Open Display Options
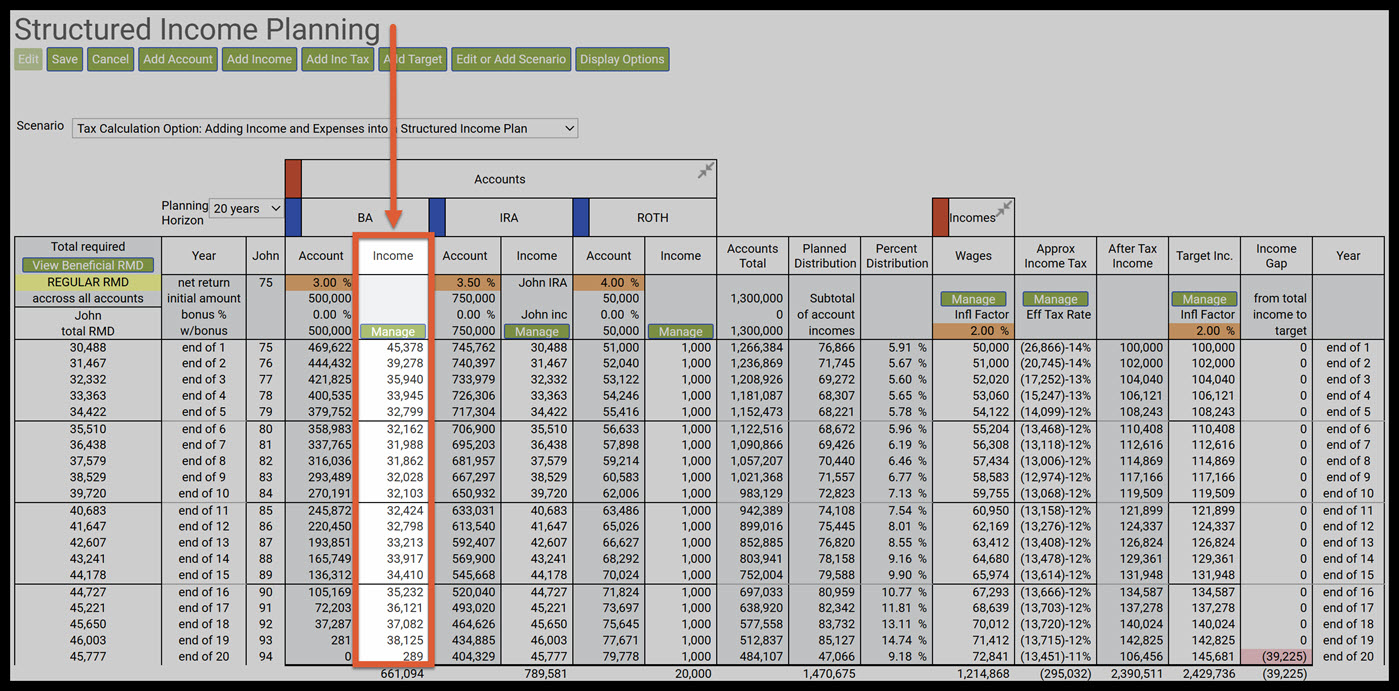The height and width of the screenshot is (691, 1399). point(622,59)
